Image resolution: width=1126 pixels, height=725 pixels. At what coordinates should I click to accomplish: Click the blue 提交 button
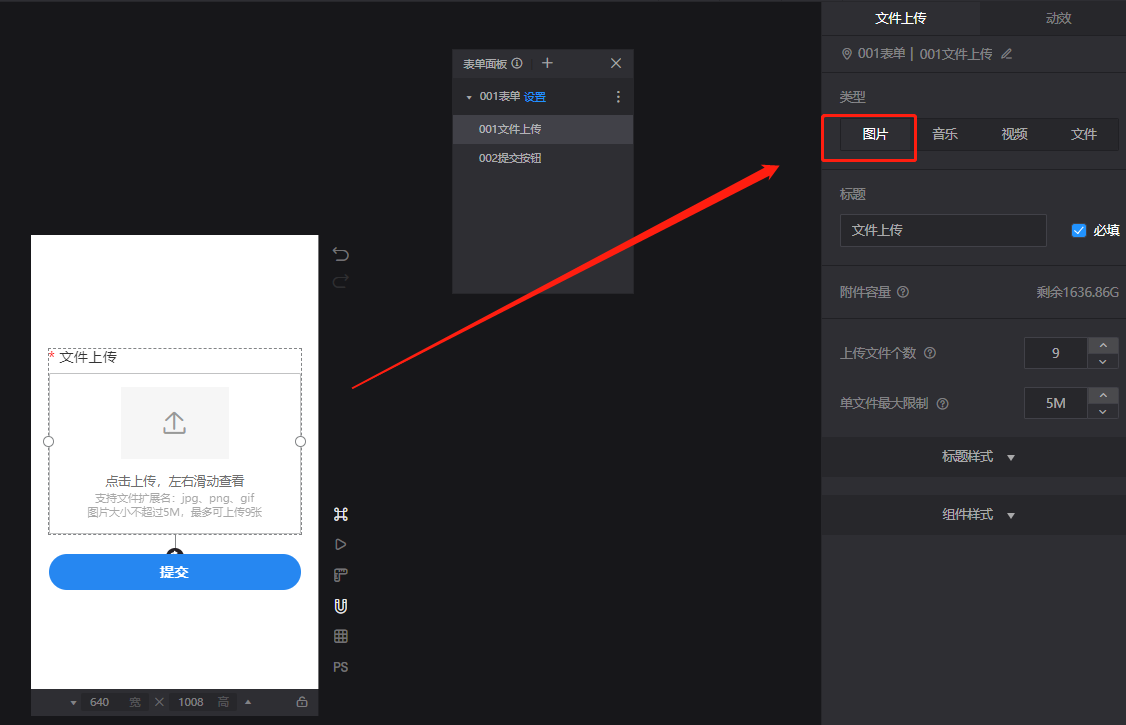(175, 572)
